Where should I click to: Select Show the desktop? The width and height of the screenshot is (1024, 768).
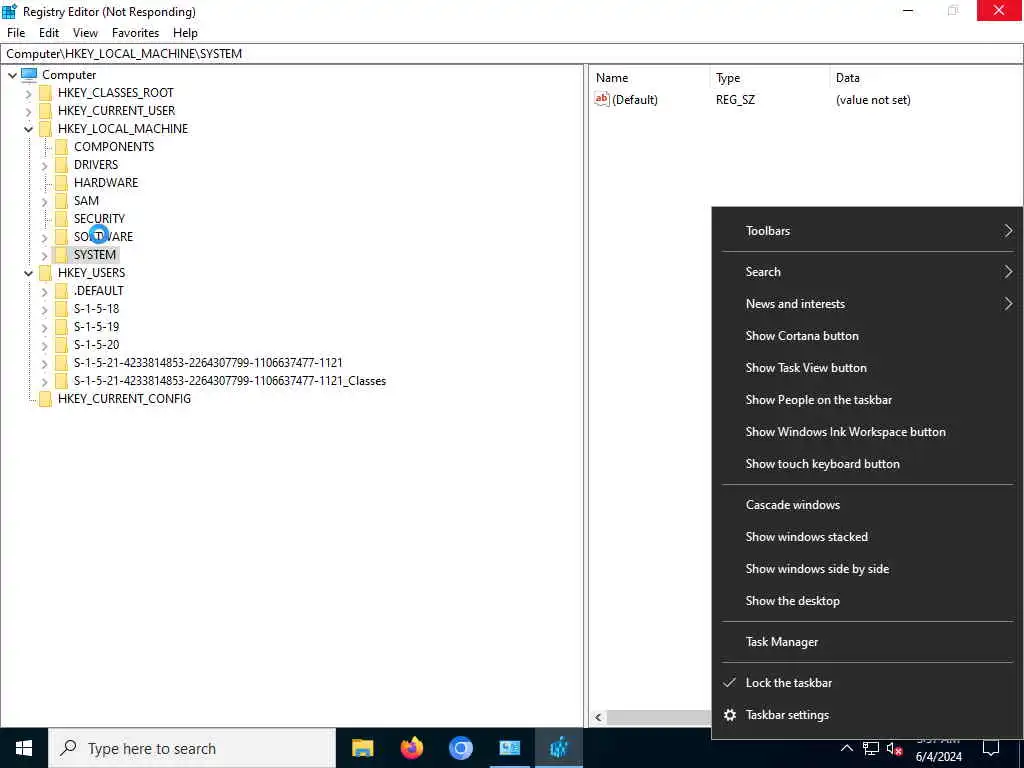(x=867, y=601)
